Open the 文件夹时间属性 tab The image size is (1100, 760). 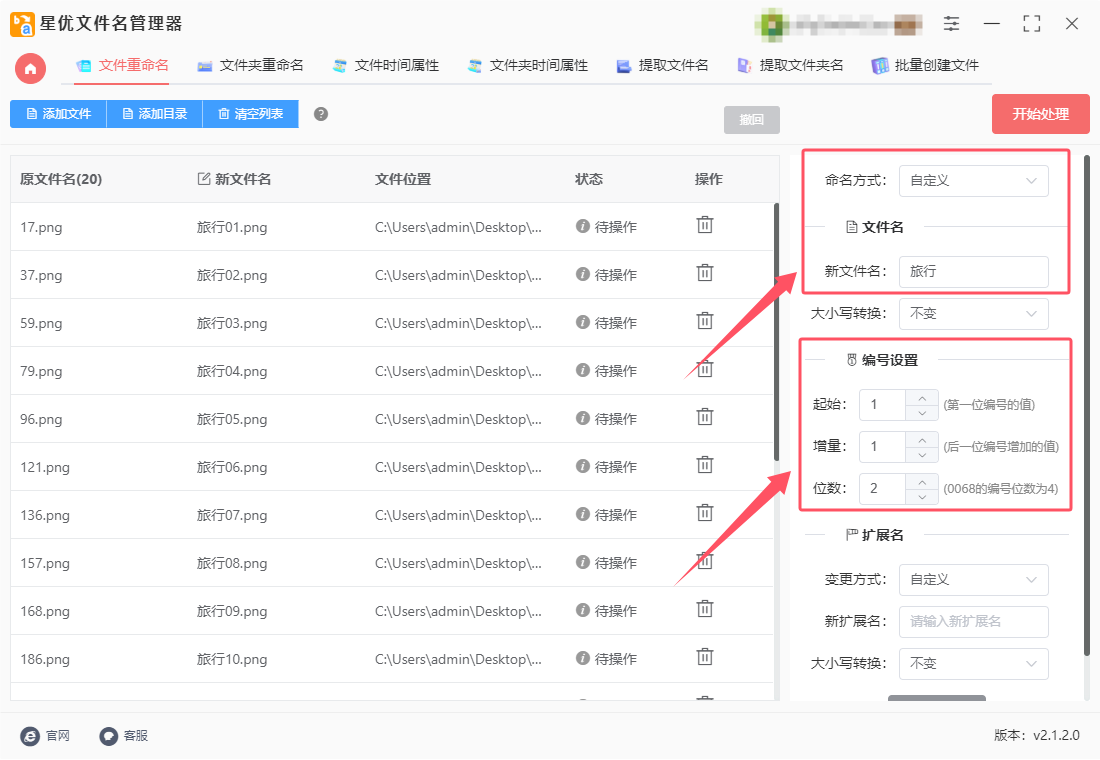528,66
